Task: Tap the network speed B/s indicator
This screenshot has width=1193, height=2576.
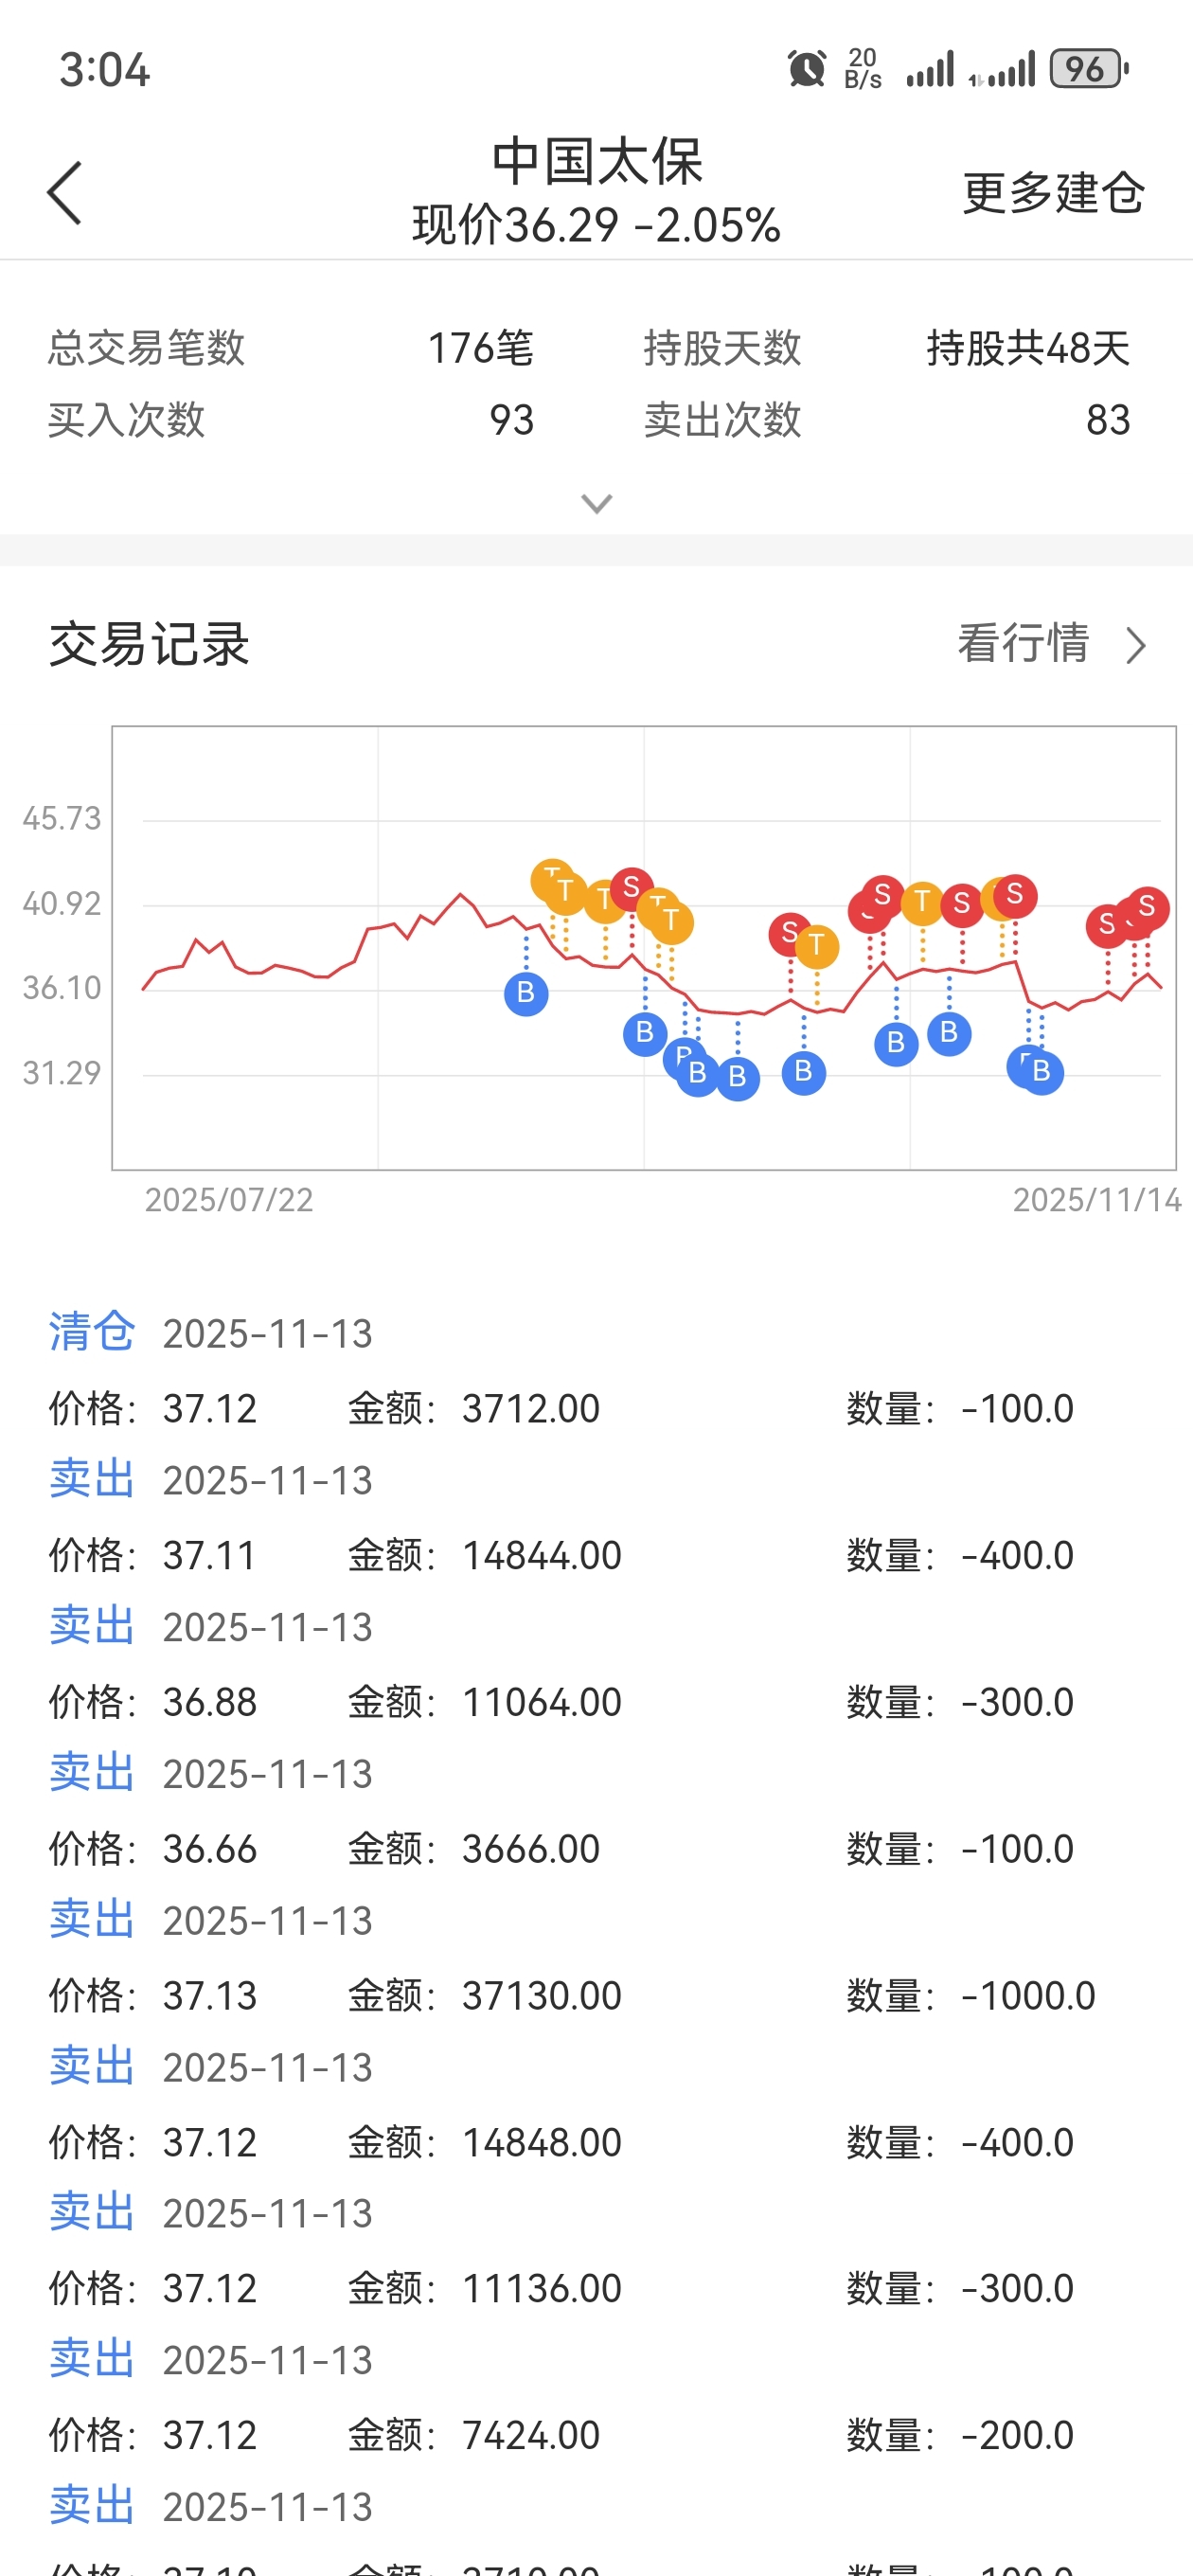Action: [863, 69]
